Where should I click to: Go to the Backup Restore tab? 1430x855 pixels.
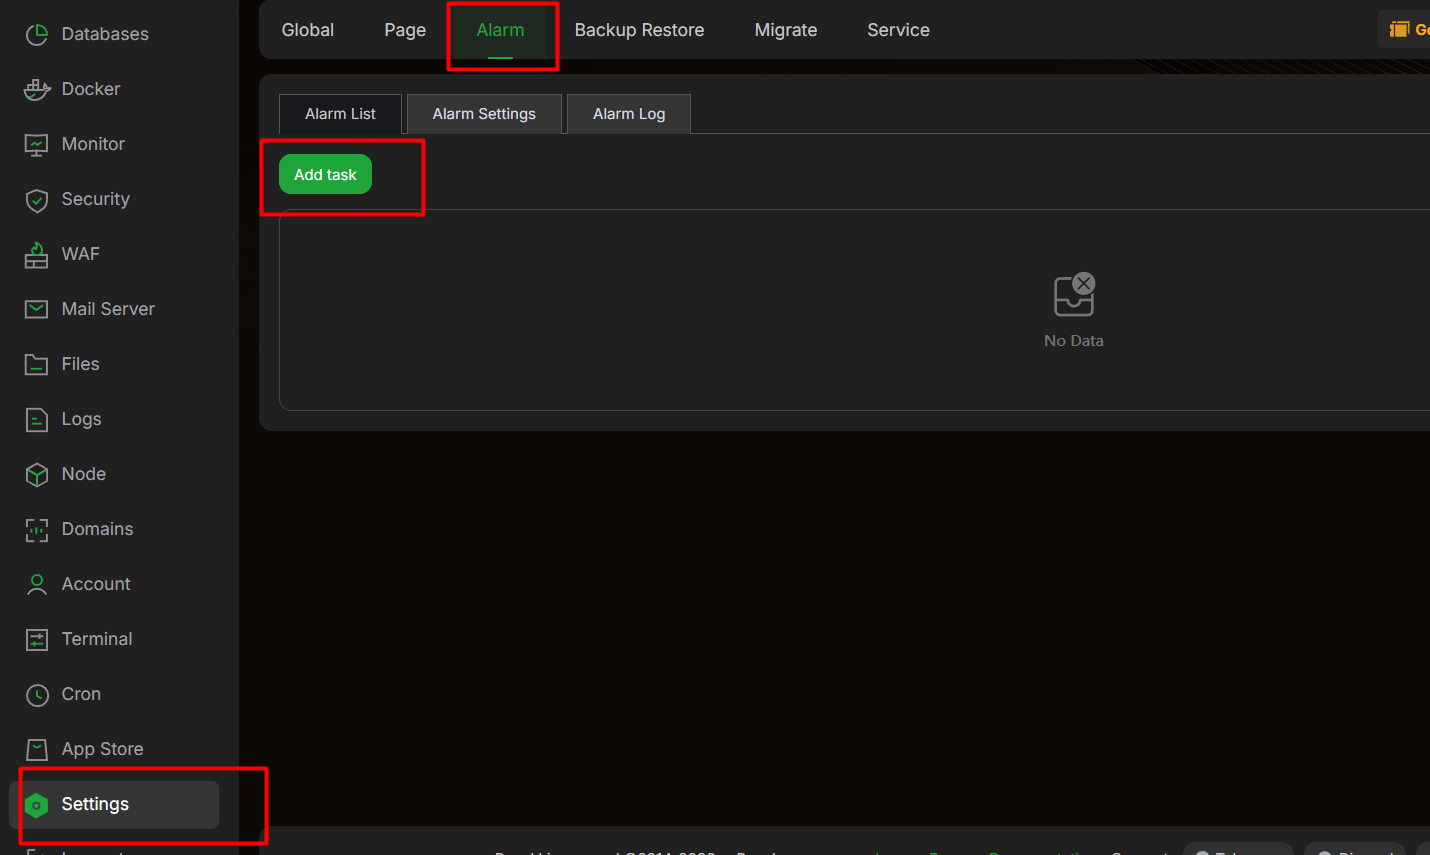639,30
